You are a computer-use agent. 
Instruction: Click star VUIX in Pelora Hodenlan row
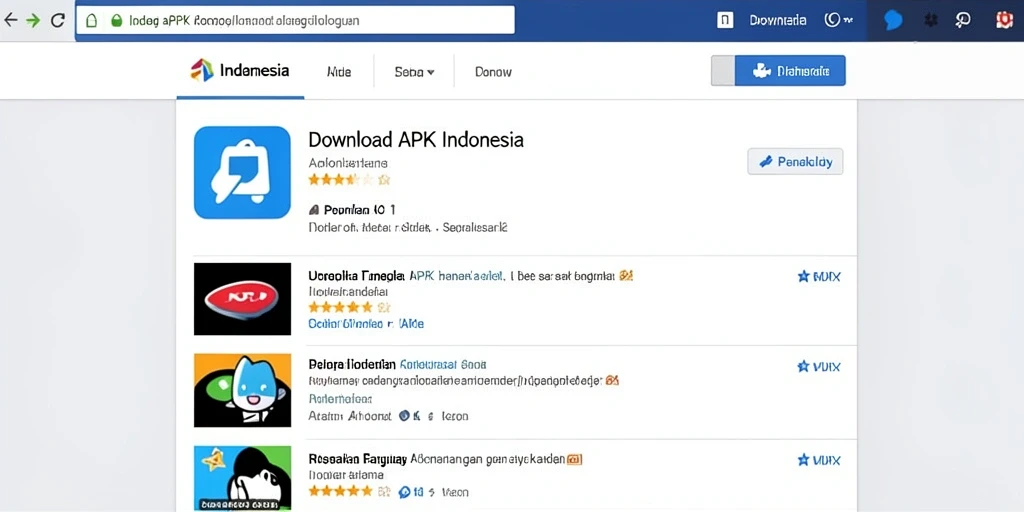819,366
